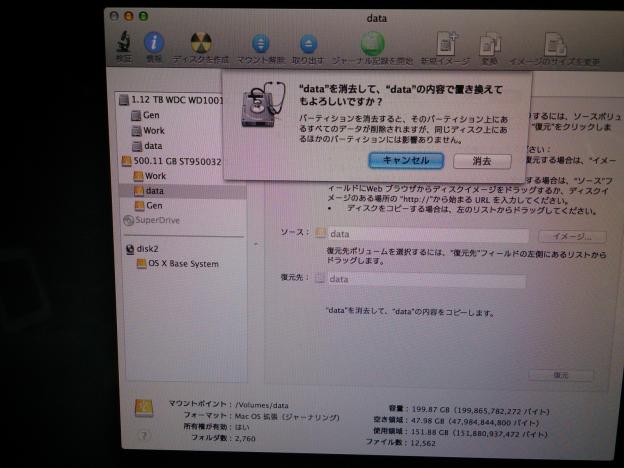The width and height of the screenshot is (624, 468).
Task: Click the 消去 button in the dialog
Action: point(482,161)
